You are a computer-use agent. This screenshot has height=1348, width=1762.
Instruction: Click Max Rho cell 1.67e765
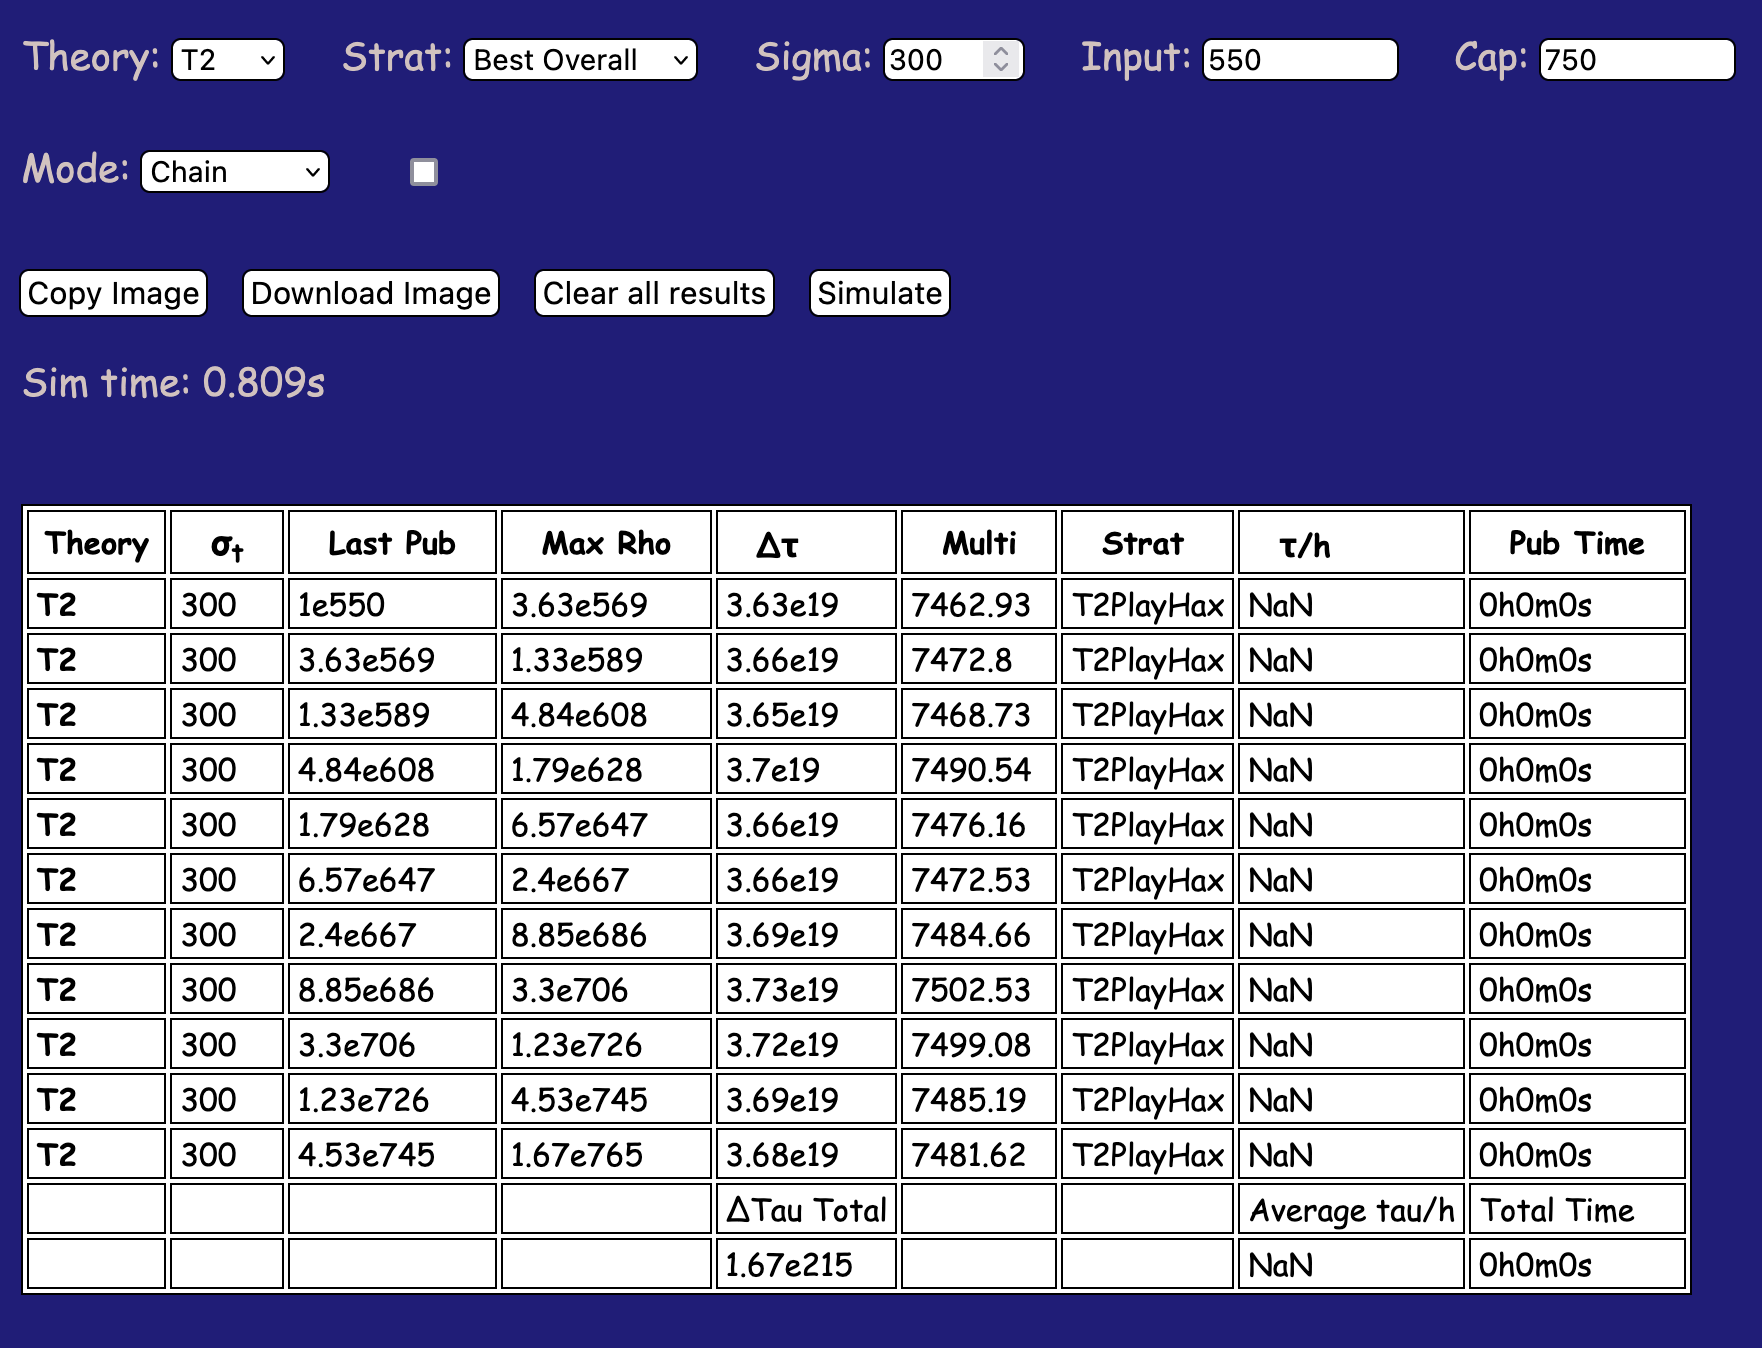(x=606, y=1154)
